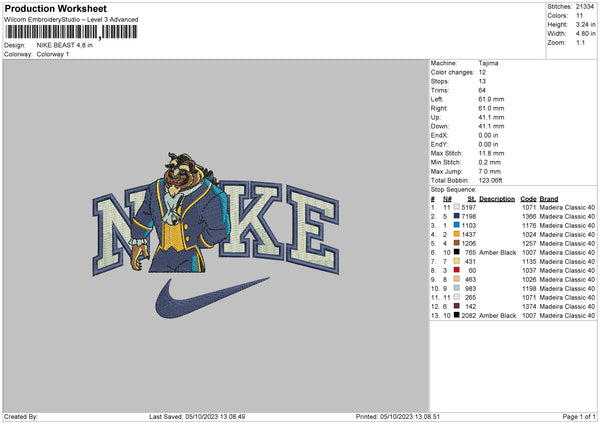Screen dimensions: 600x424
Task: Click thread code 1366 in row 2
Action: pyautogui.click(x=529, y=216)
